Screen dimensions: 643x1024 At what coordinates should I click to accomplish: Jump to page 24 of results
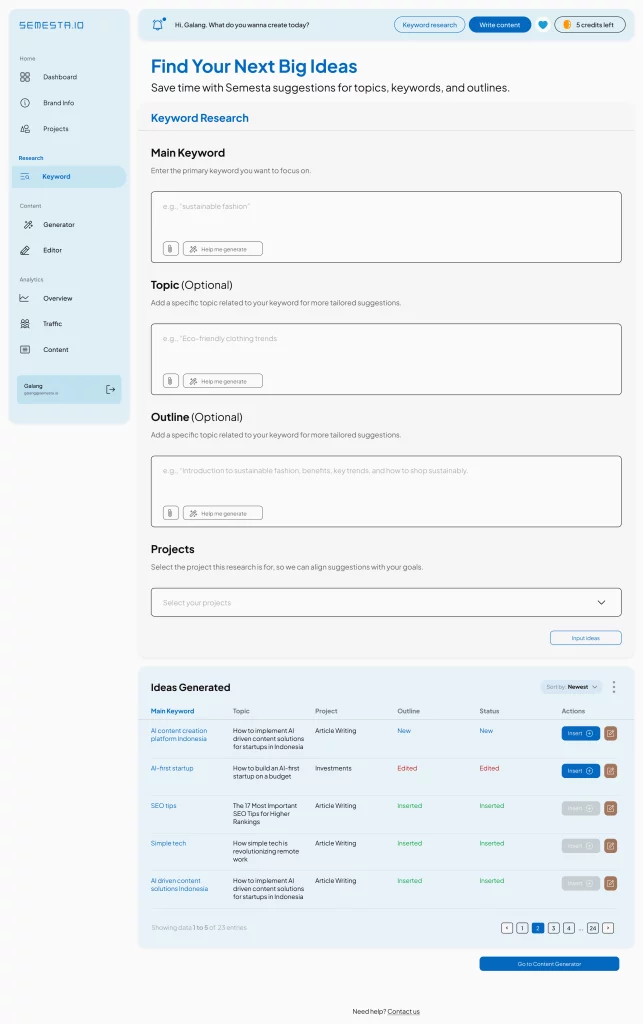(593, 928)
